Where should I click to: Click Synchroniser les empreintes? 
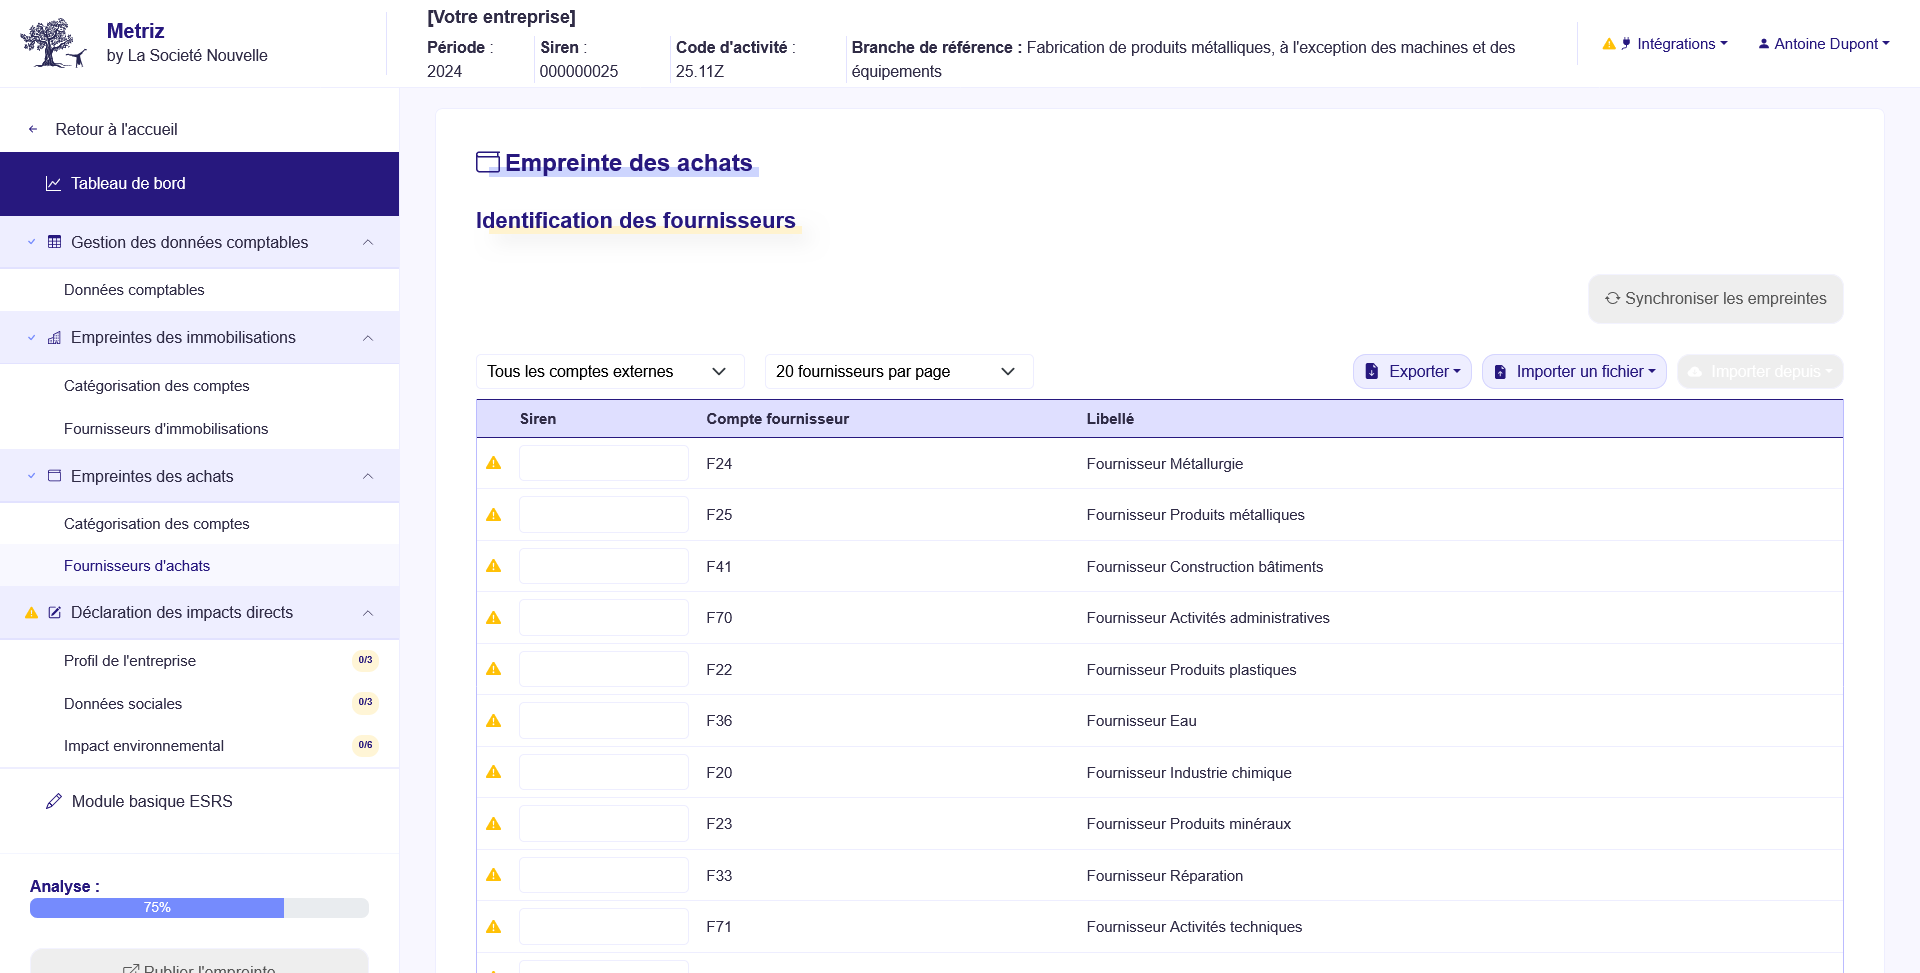click(1714, 299)
